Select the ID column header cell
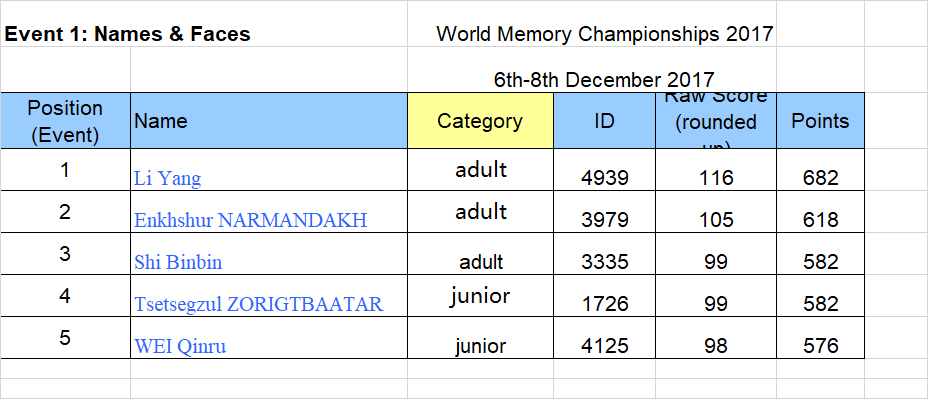This screenshot has width=928, height=399. click(x=604, y=121)
